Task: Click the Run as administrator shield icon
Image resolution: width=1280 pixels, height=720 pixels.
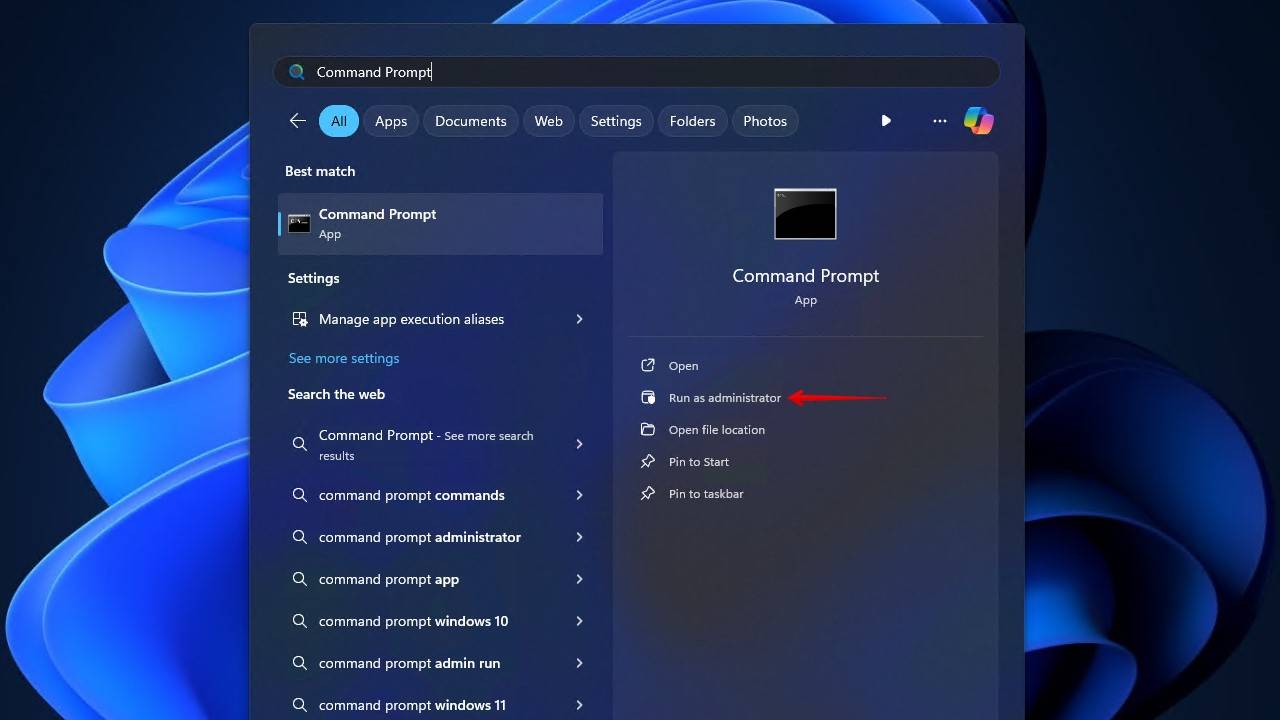Action: click(648, 398)
